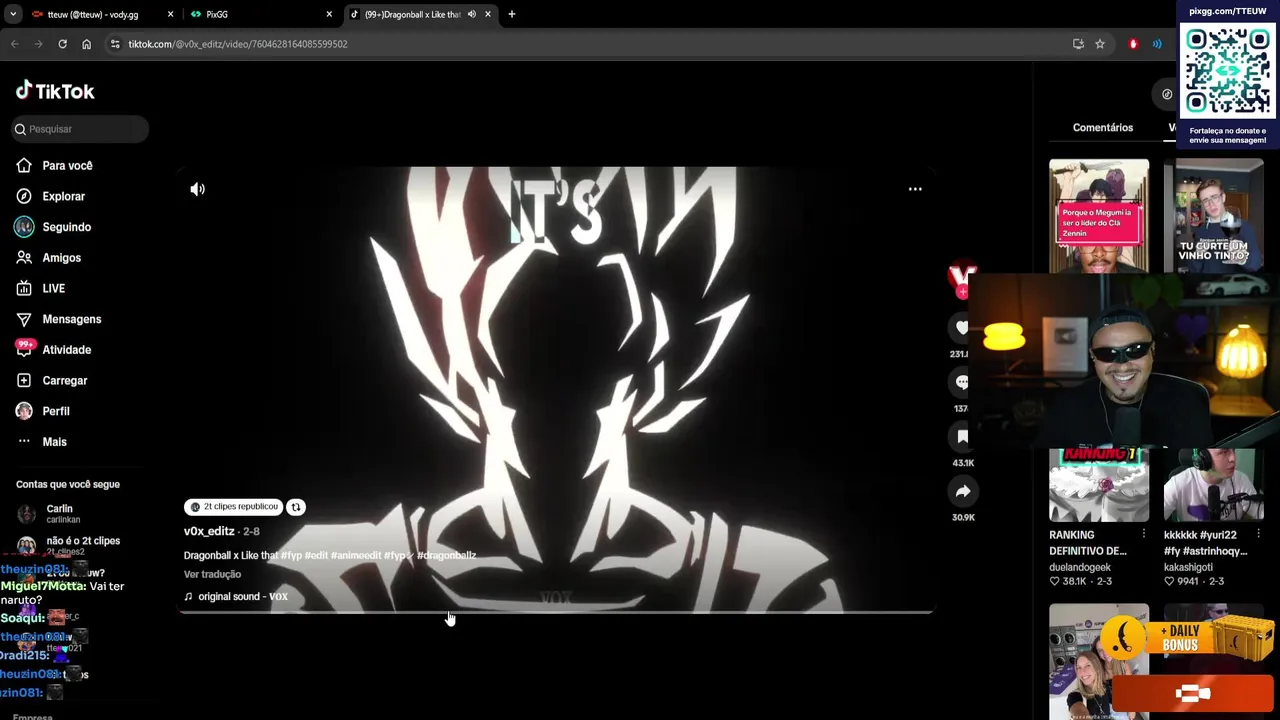
Task: Mute the Dragonball tab audio icon
Action: (471, 15)
